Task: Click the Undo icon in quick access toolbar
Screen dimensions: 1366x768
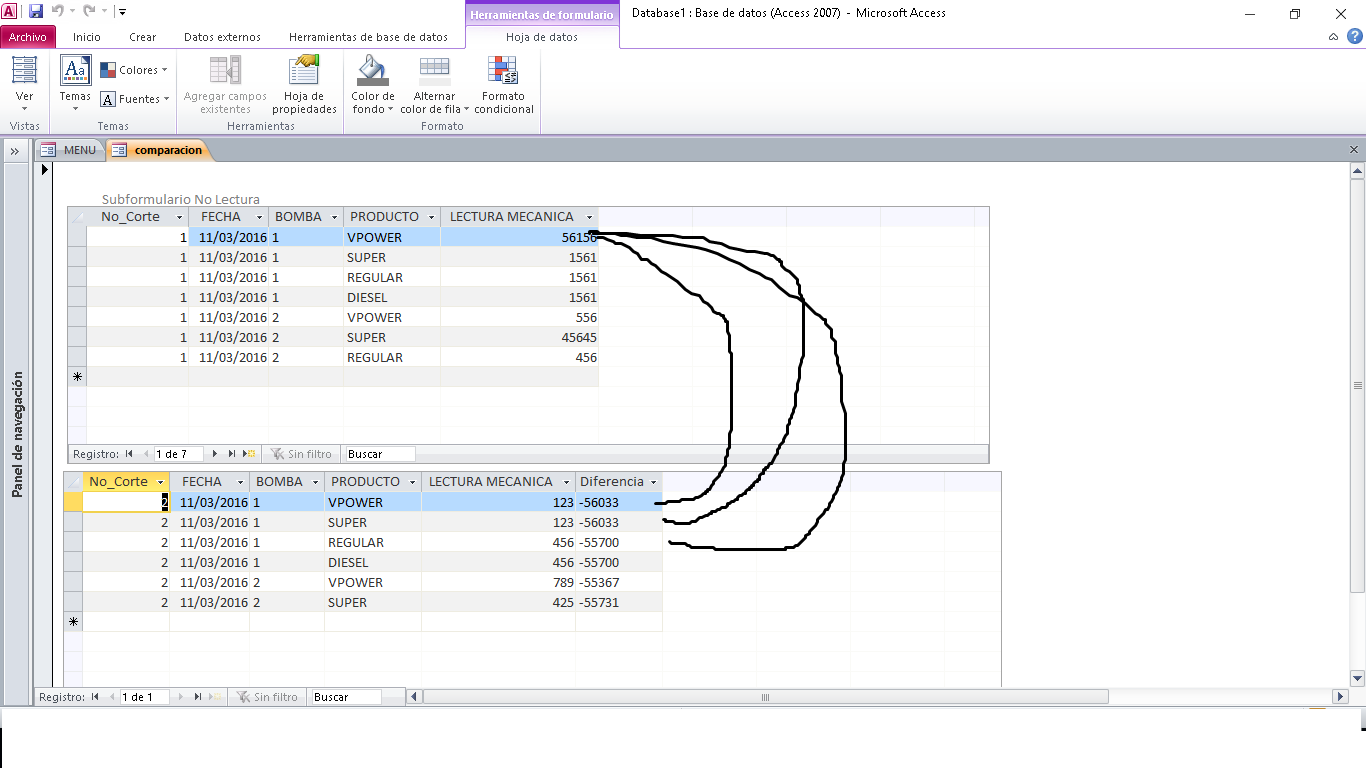Action: [x=57, y=12]
